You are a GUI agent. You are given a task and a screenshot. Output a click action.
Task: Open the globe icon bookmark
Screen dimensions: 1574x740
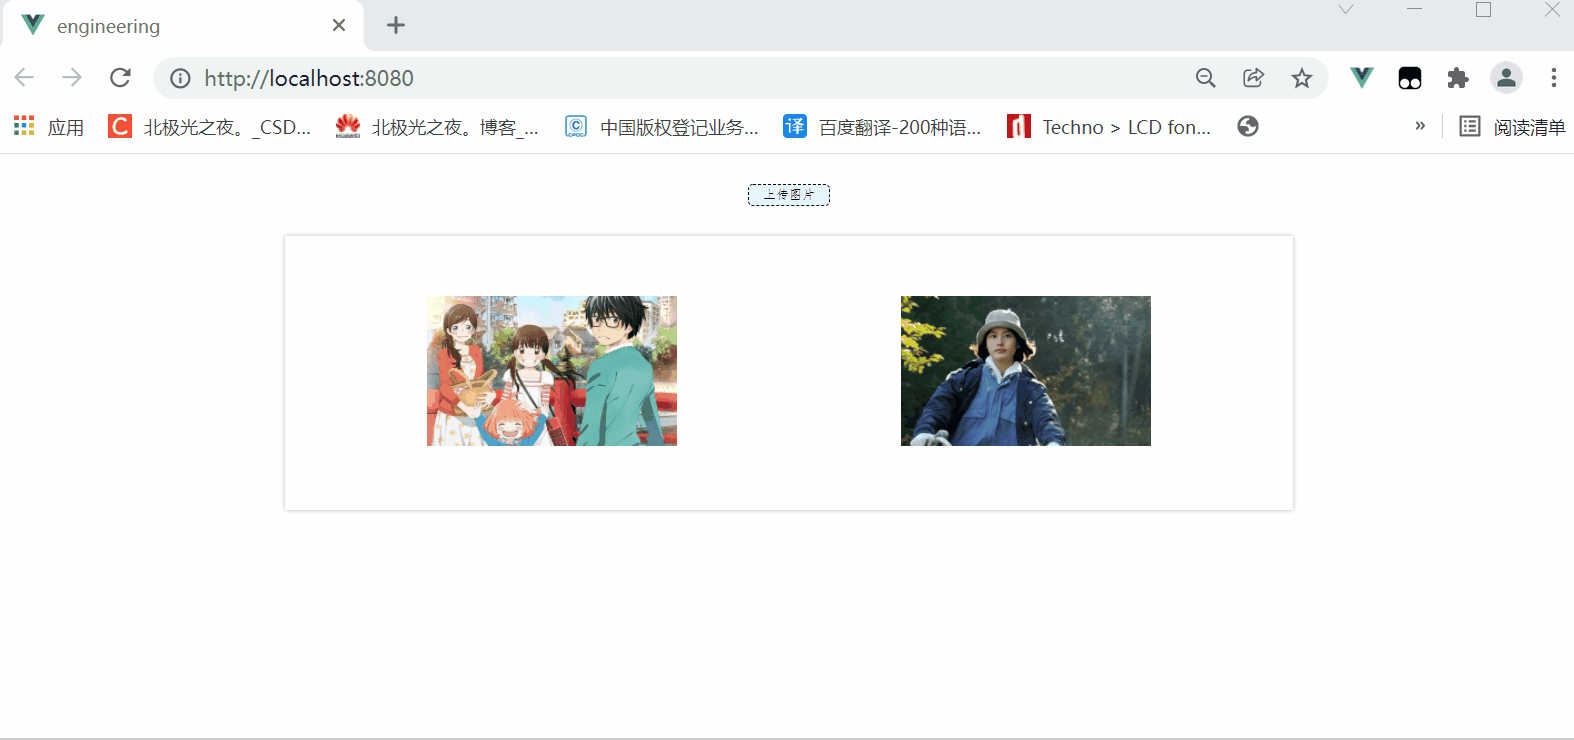pos(1248,127)
